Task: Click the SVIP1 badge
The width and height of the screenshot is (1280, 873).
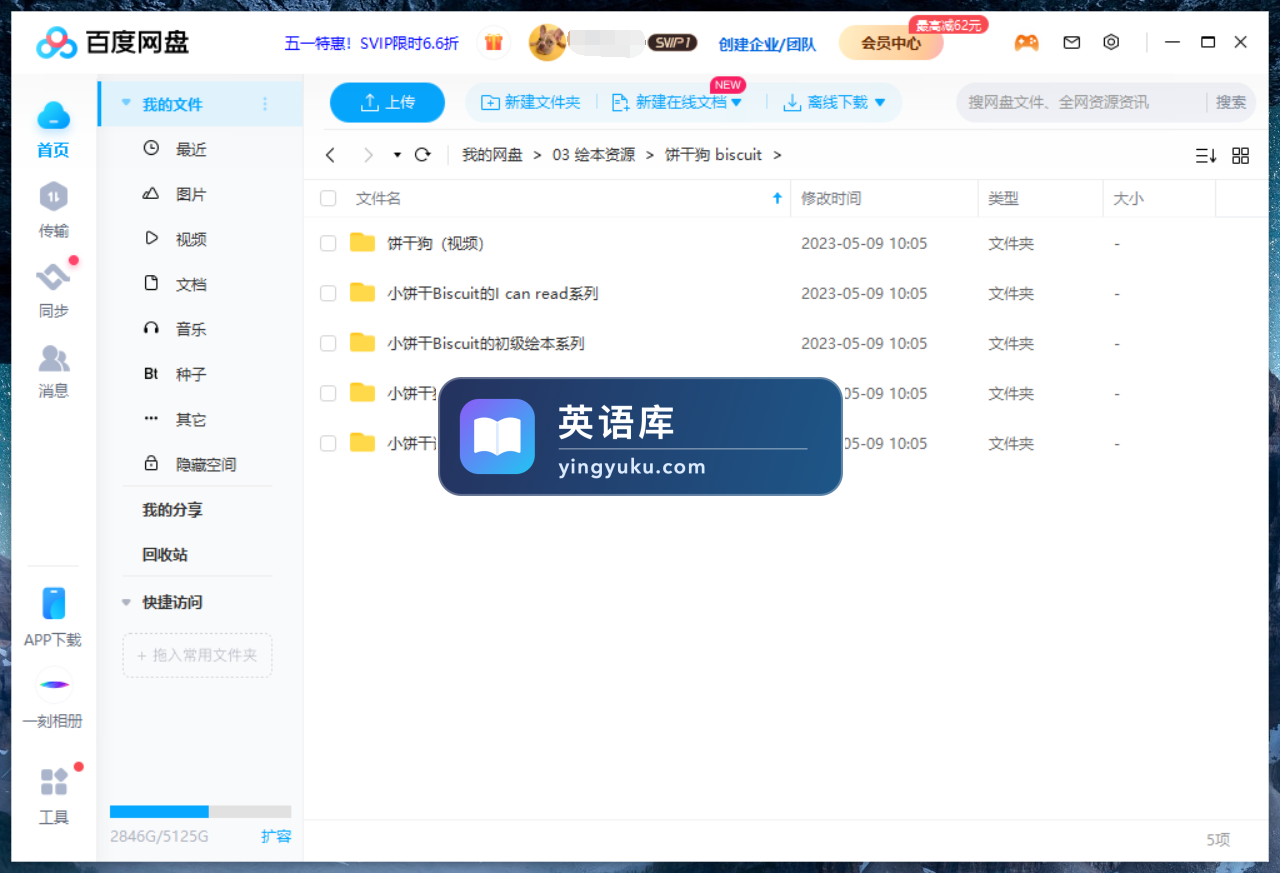Action: point(672,43)
